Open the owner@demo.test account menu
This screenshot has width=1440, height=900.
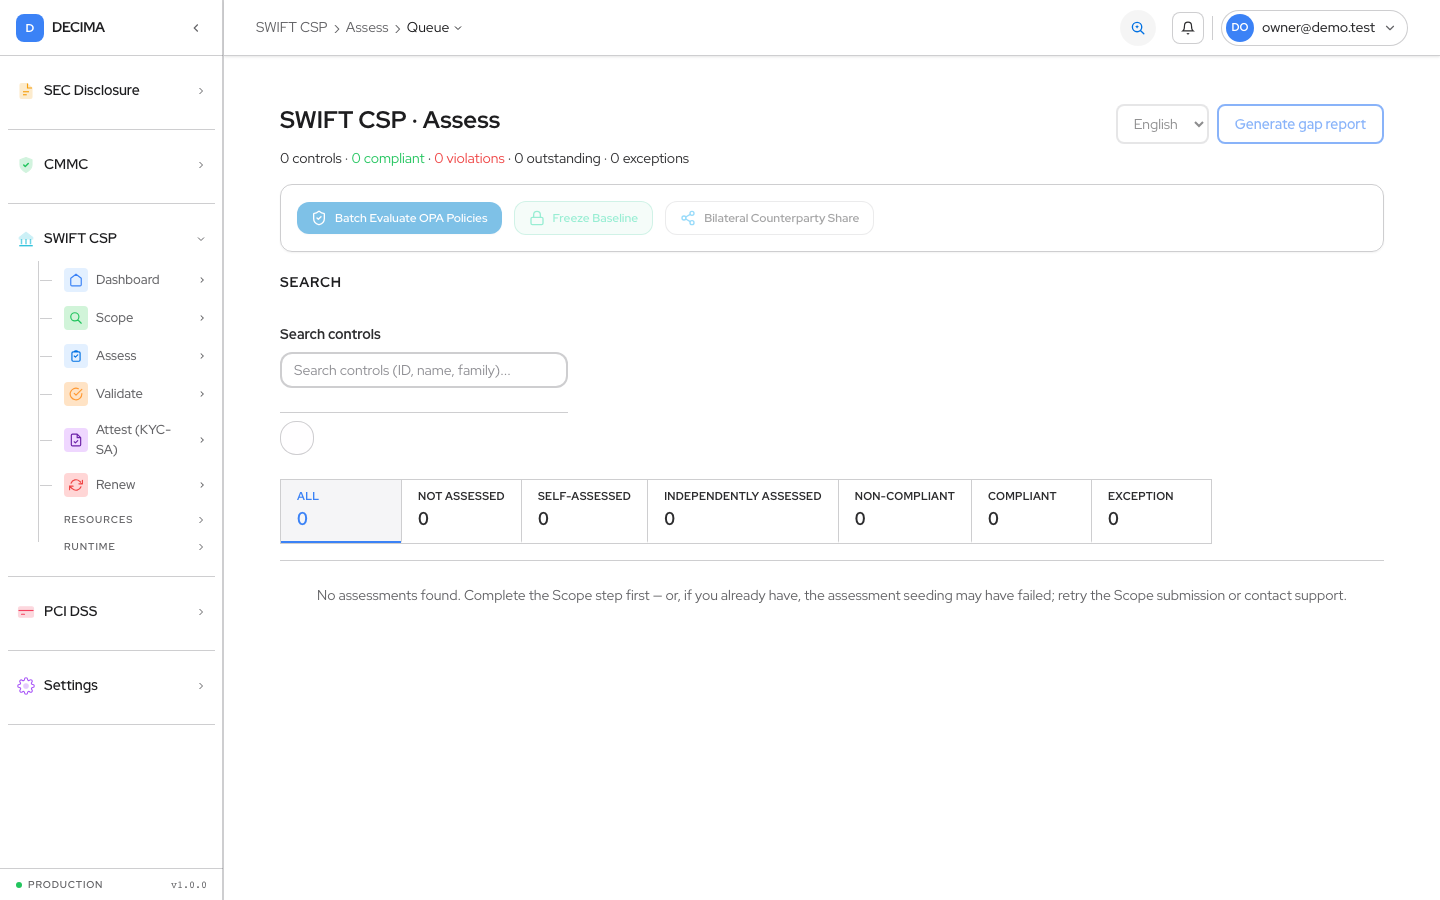(x=1314, y=28)
